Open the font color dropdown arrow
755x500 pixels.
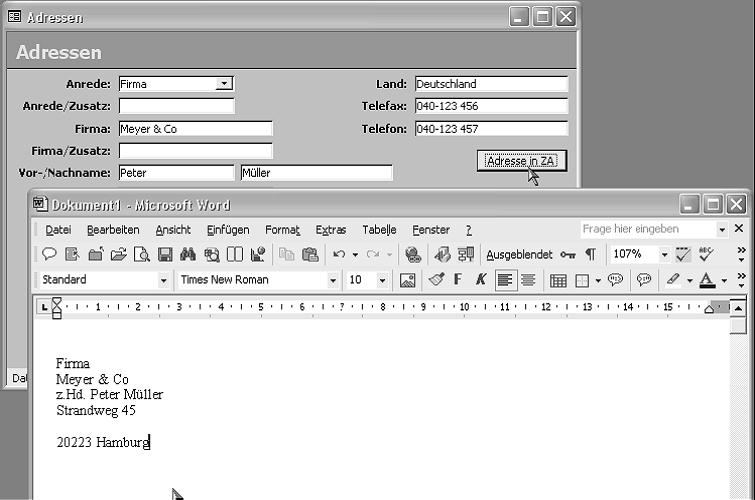[724, 280]
